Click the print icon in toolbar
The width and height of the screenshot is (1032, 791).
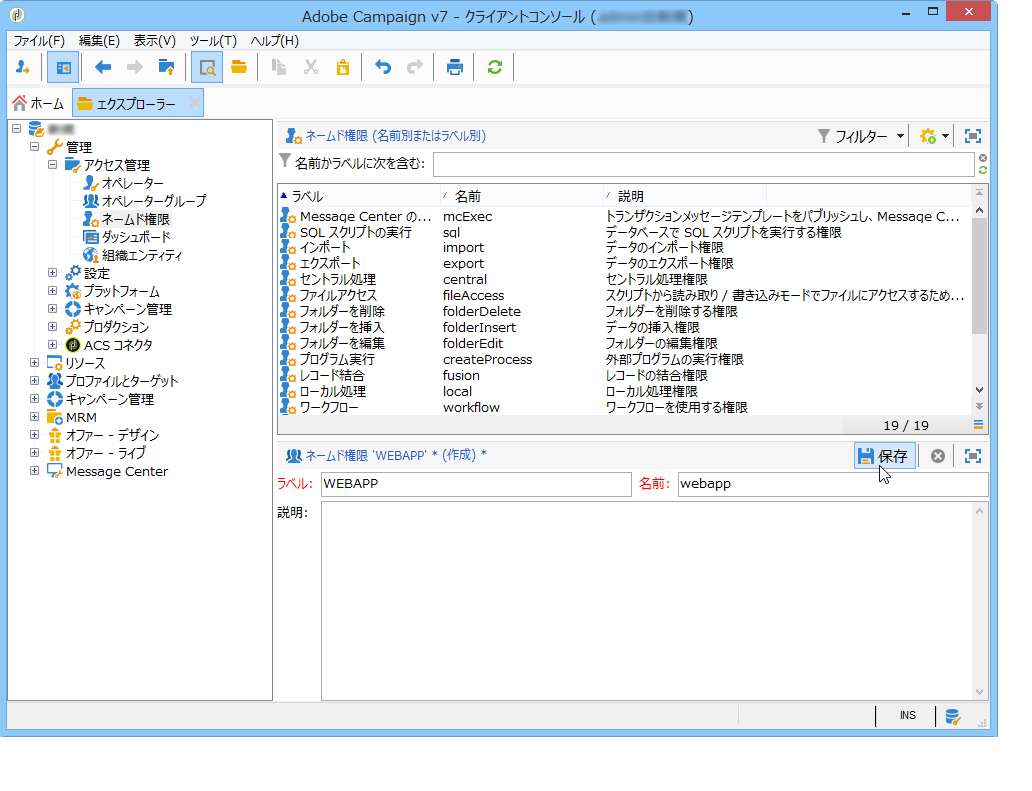point(454,67)
